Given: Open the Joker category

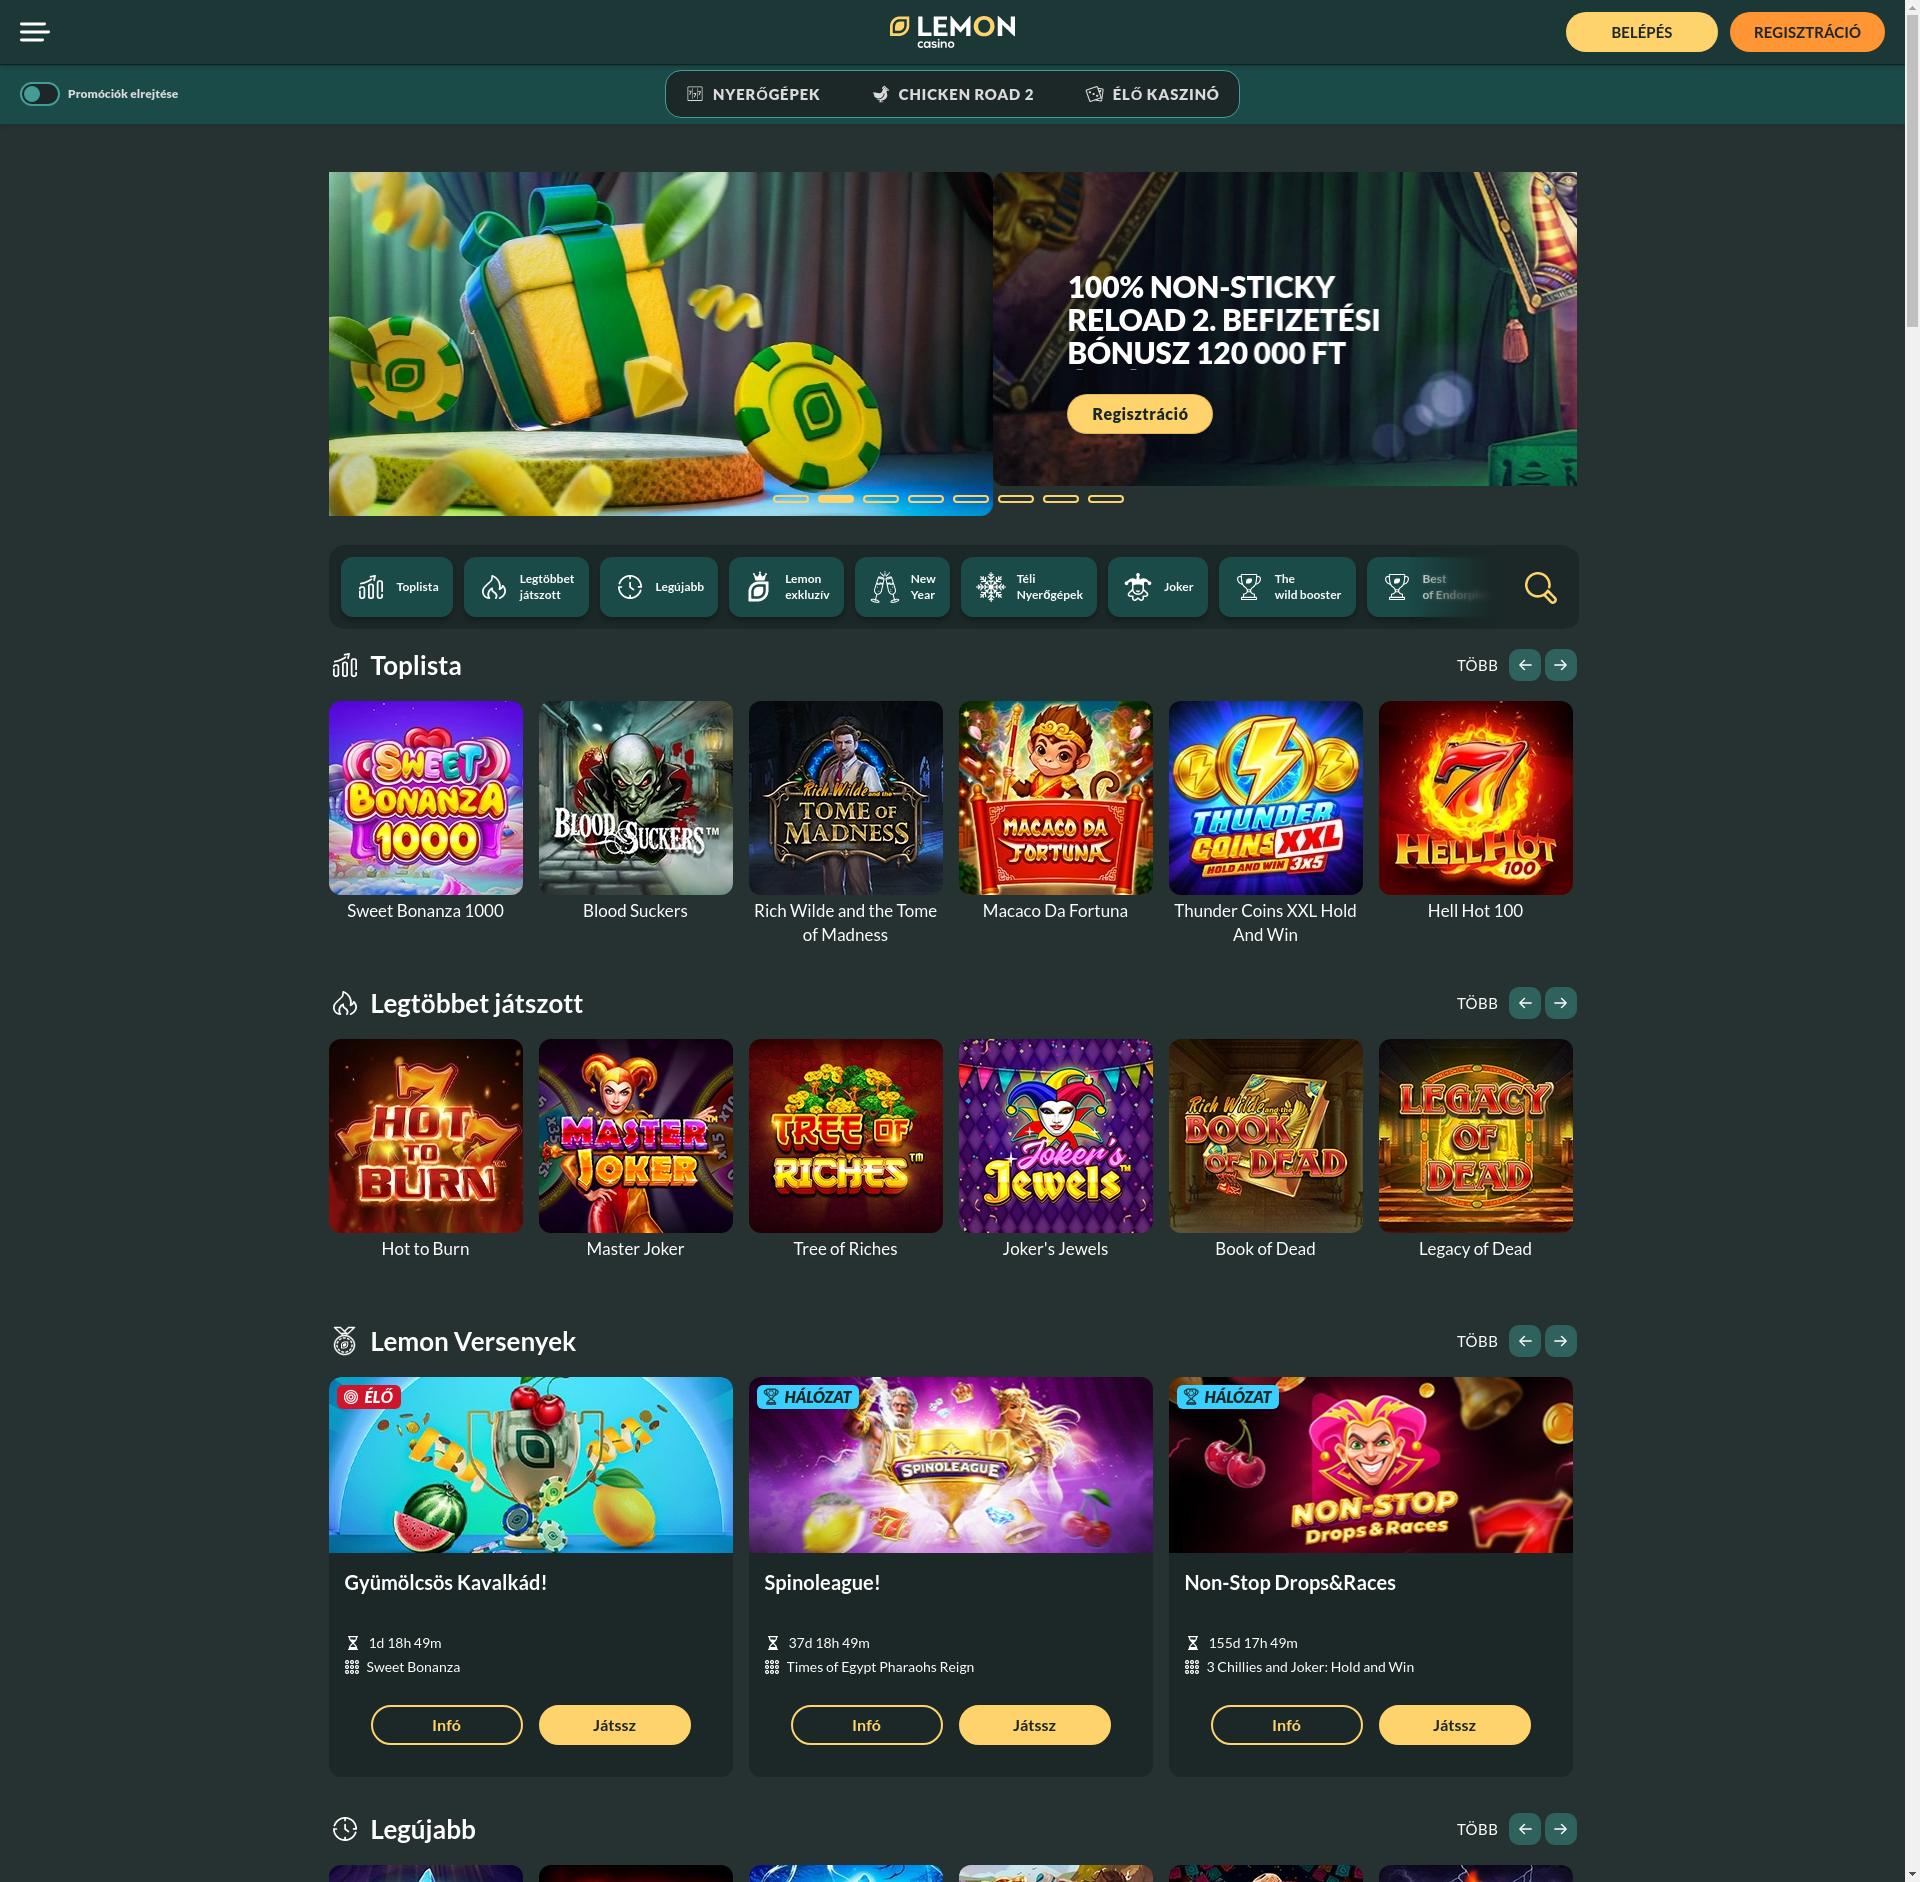Looking at the screenshot, I should point(1158,587).
